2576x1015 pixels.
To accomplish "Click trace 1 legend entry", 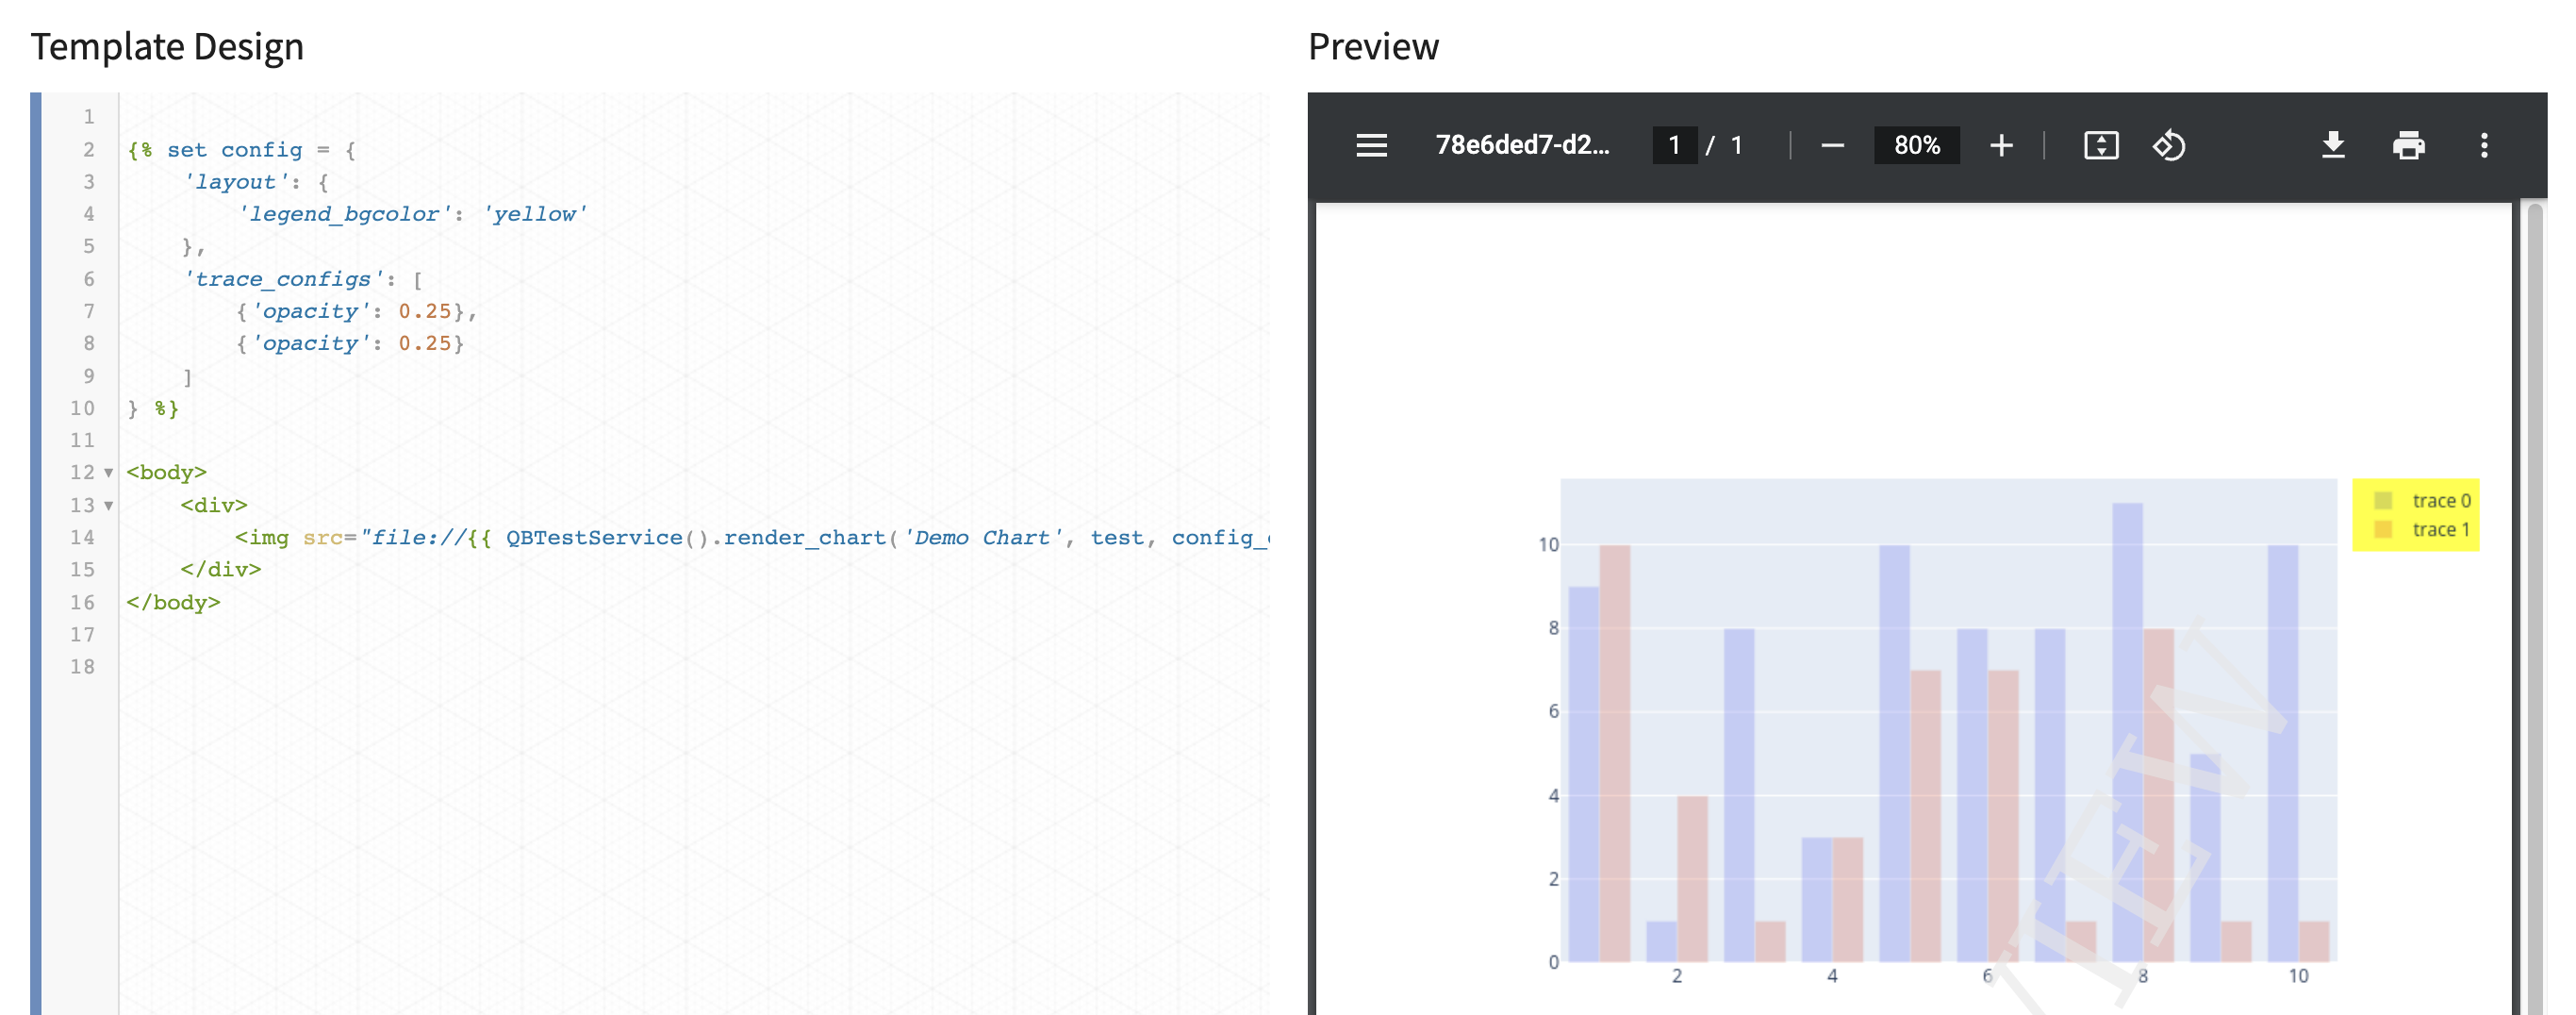I will click(x=2440, y=530).
